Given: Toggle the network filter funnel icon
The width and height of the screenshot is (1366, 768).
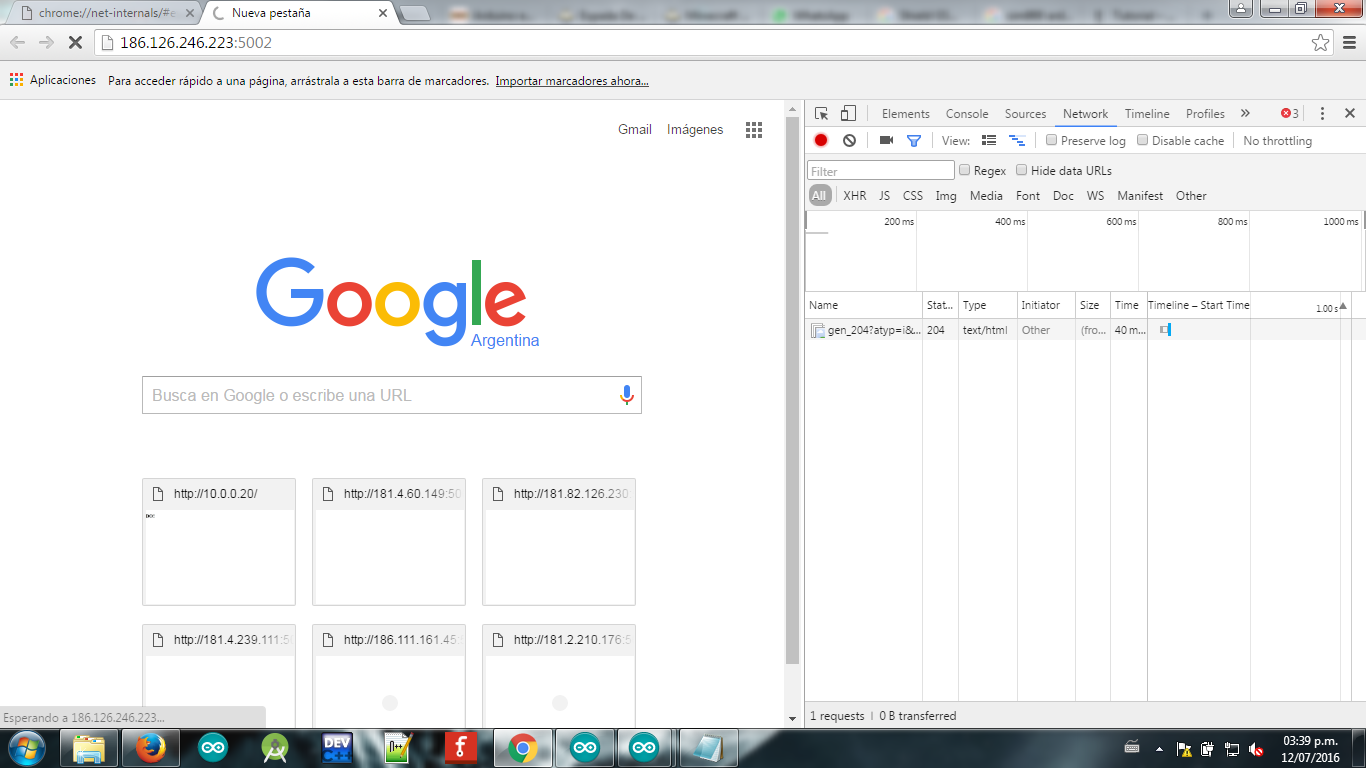Looking at the screenshot, I should (x=913, y=141).
